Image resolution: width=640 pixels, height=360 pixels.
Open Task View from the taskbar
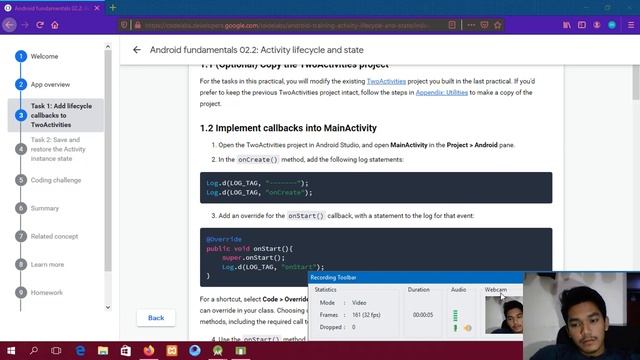(56, 351)
